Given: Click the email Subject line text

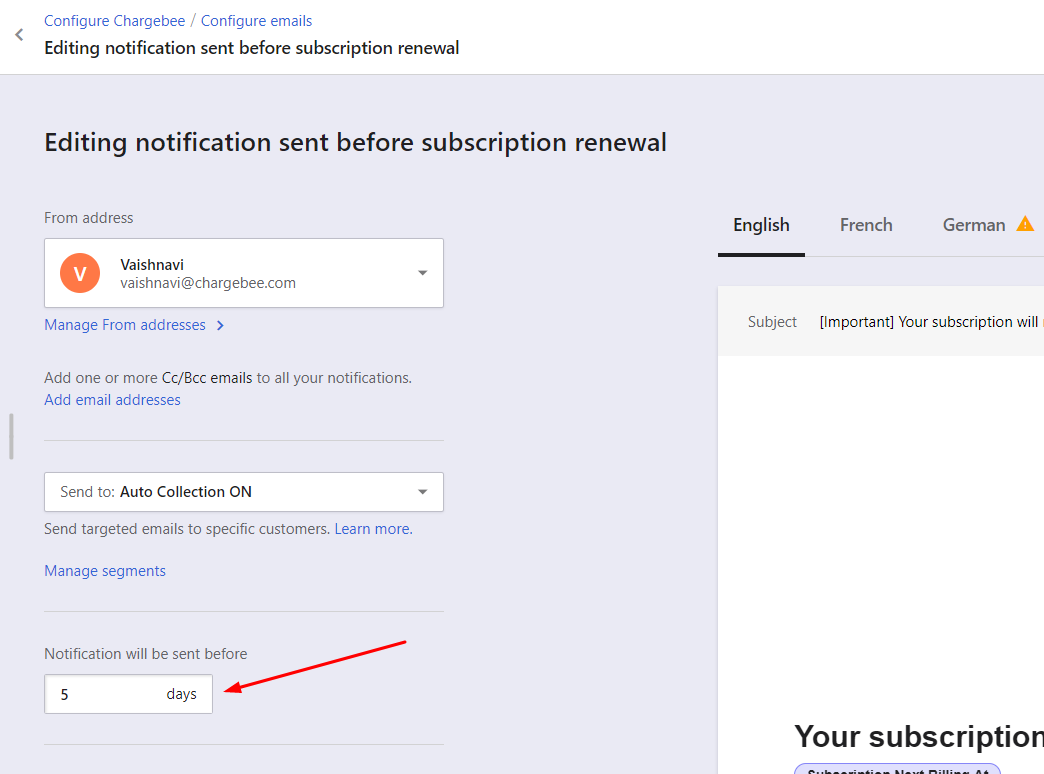Looking at the screenshot, I should coord(930,322).
